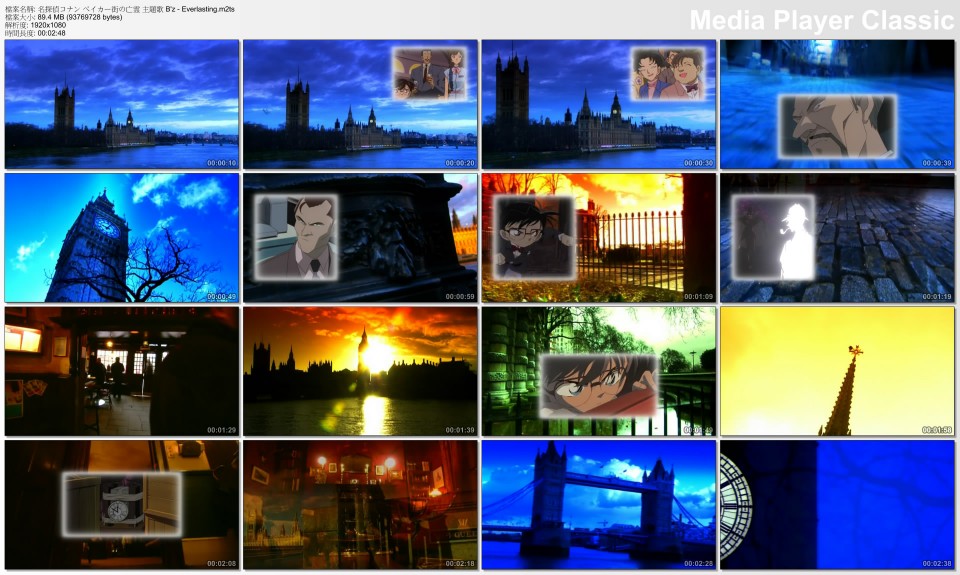This screenshot has width=960, height=575.
Task: Select the thumbnail stamped 00:00:20
Action: point(360,104)
